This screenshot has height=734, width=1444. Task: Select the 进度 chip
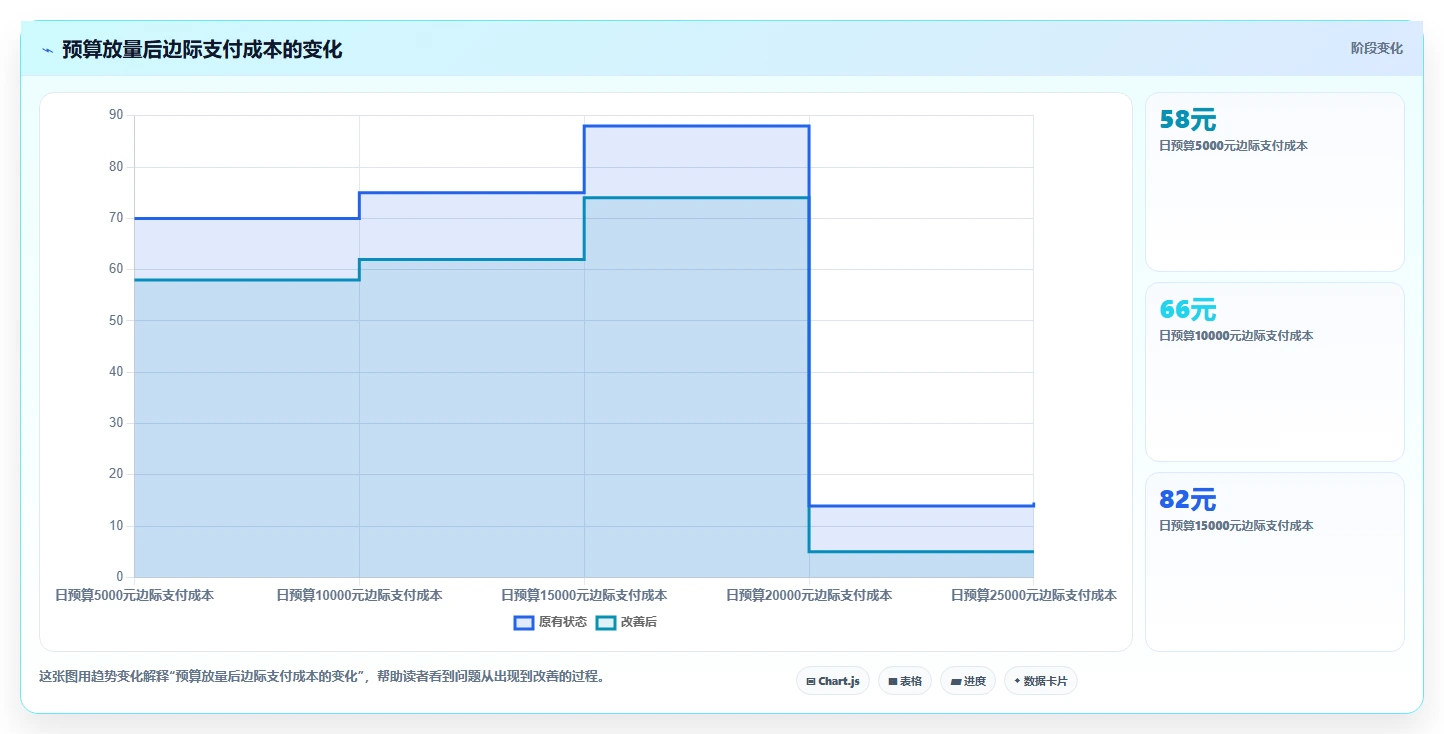tap(968, 681)
